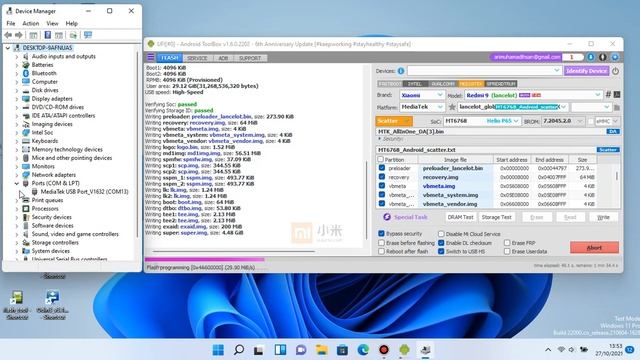Open the Devices dropdown list
This screenshot has width=640, height=360.
[484, 71]
